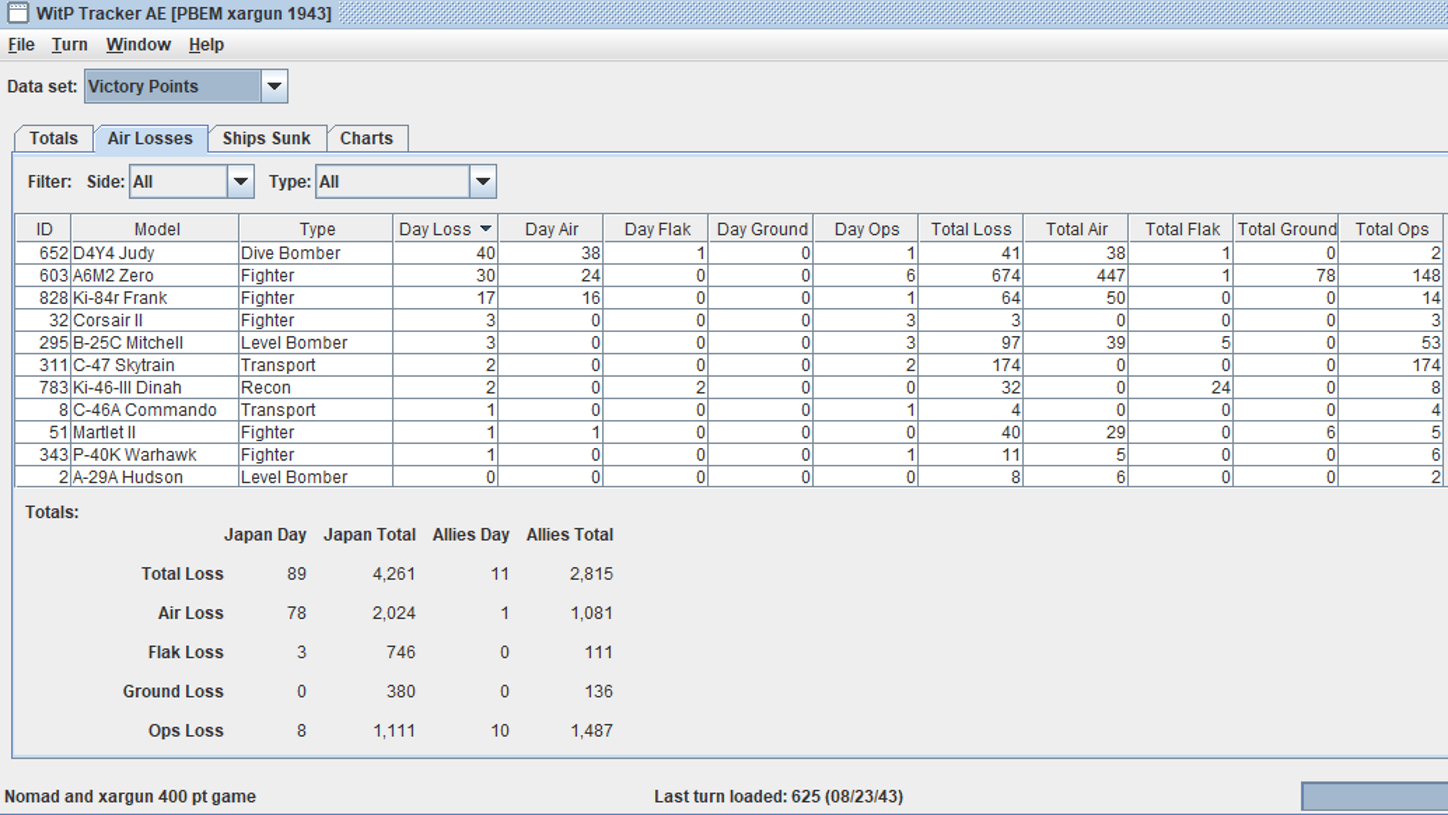Click the window icon in title bar

click(17, 13)
